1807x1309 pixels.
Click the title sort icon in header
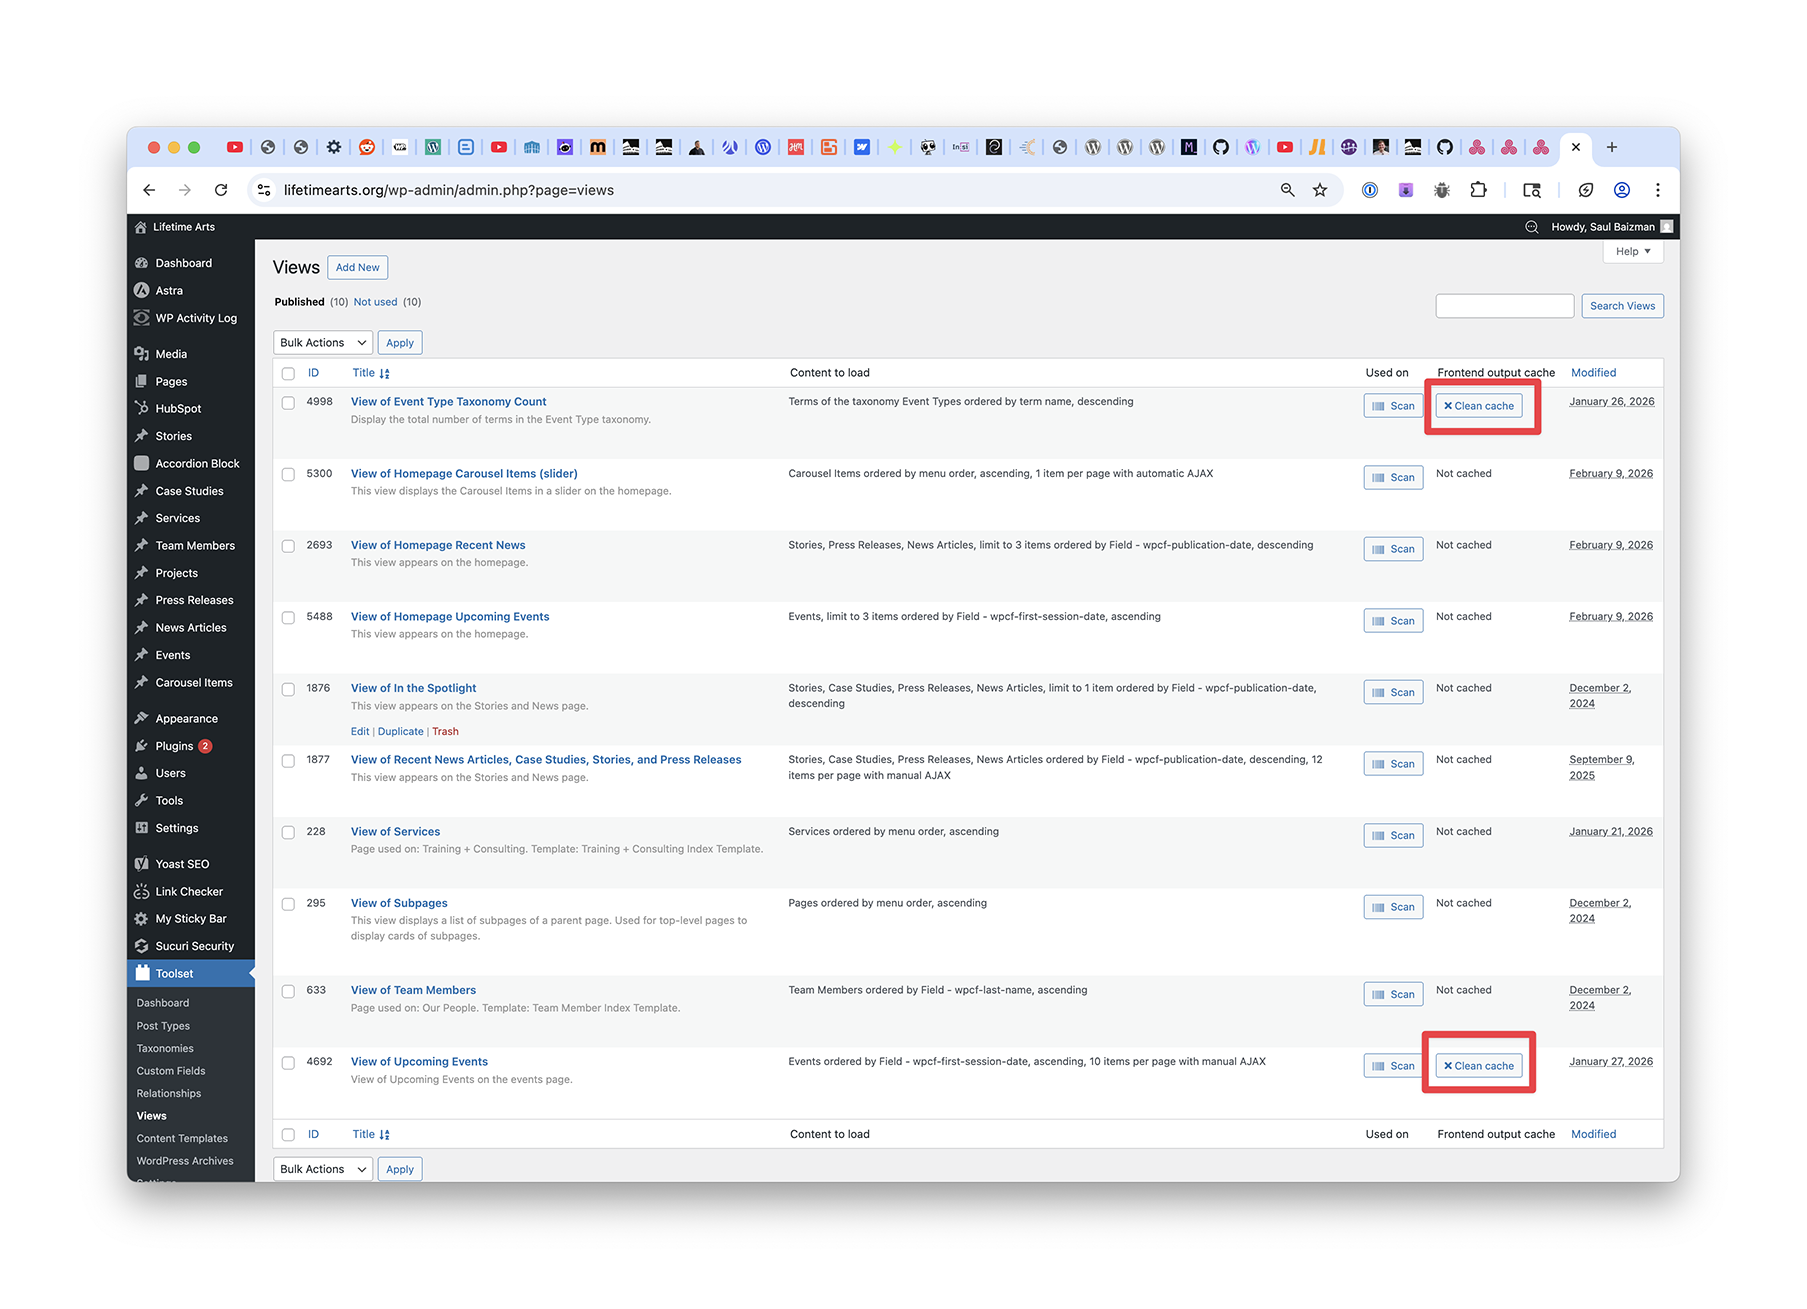pos(385,373)
